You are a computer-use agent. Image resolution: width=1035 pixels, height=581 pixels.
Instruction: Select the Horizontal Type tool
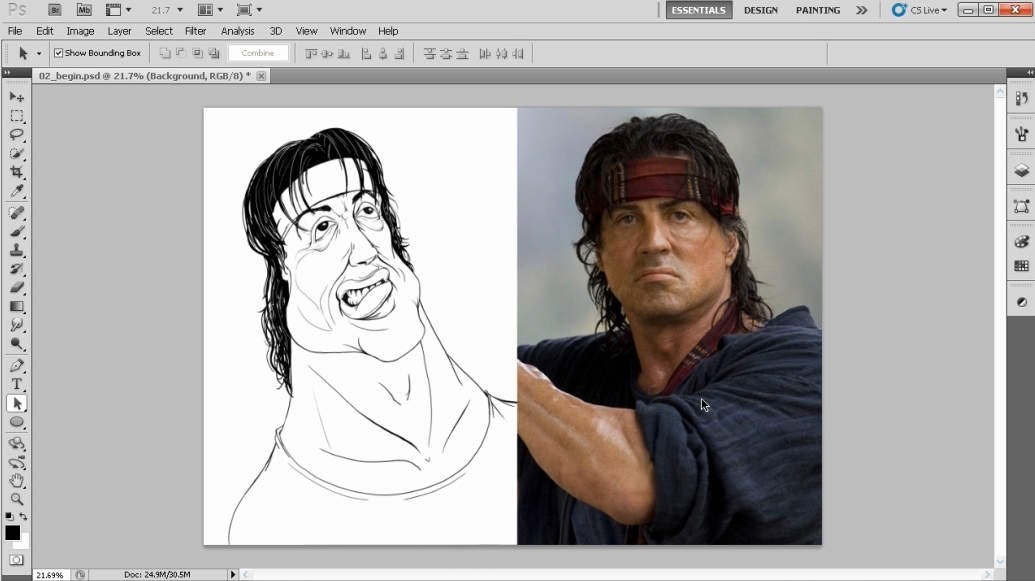click(17, 384)
